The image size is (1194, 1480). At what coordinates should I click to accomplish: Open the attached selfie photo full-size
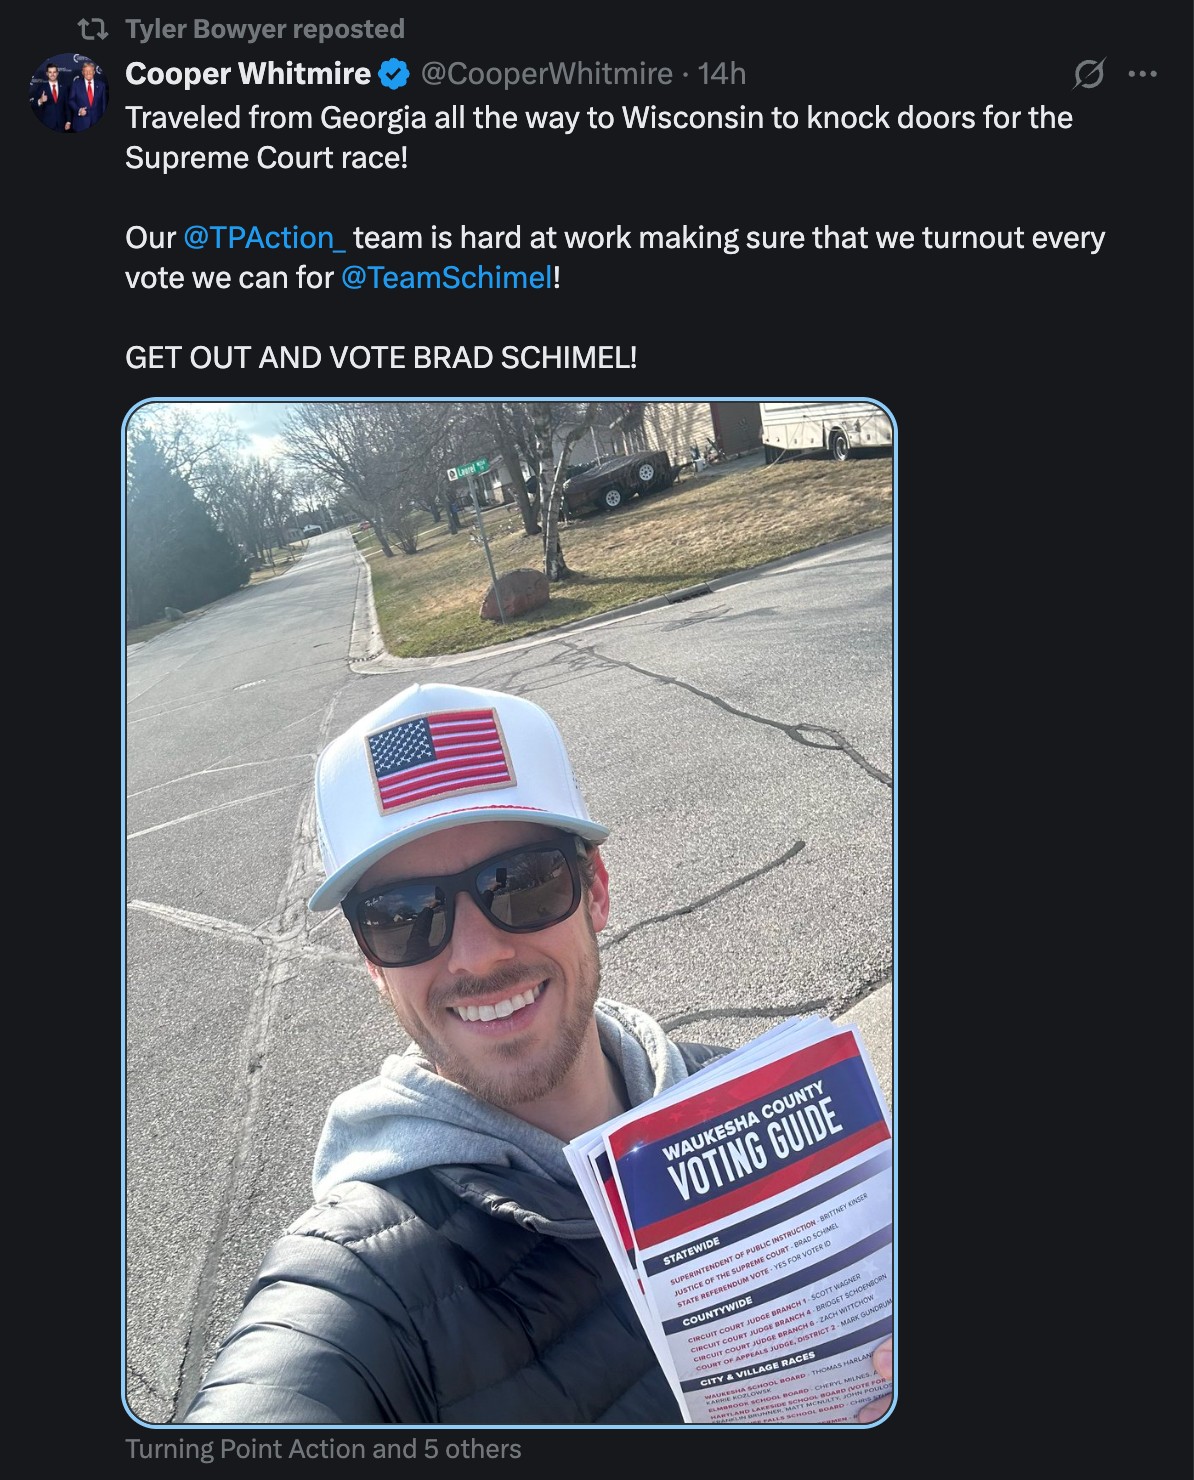(509, 912)
